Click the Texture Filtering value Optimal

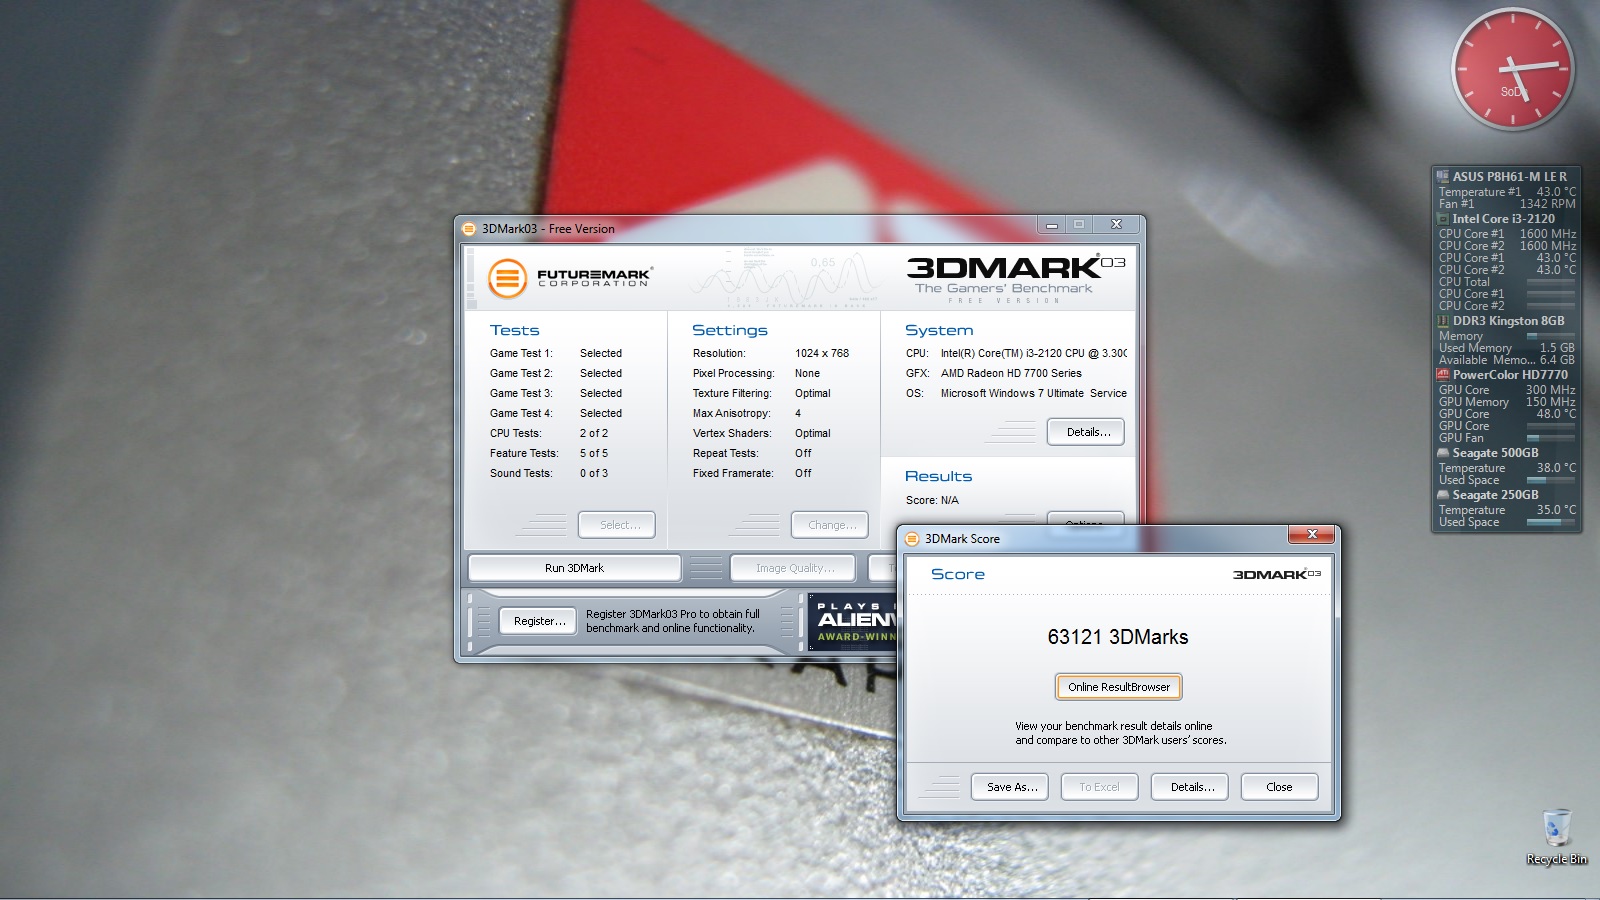click(813, 393)
